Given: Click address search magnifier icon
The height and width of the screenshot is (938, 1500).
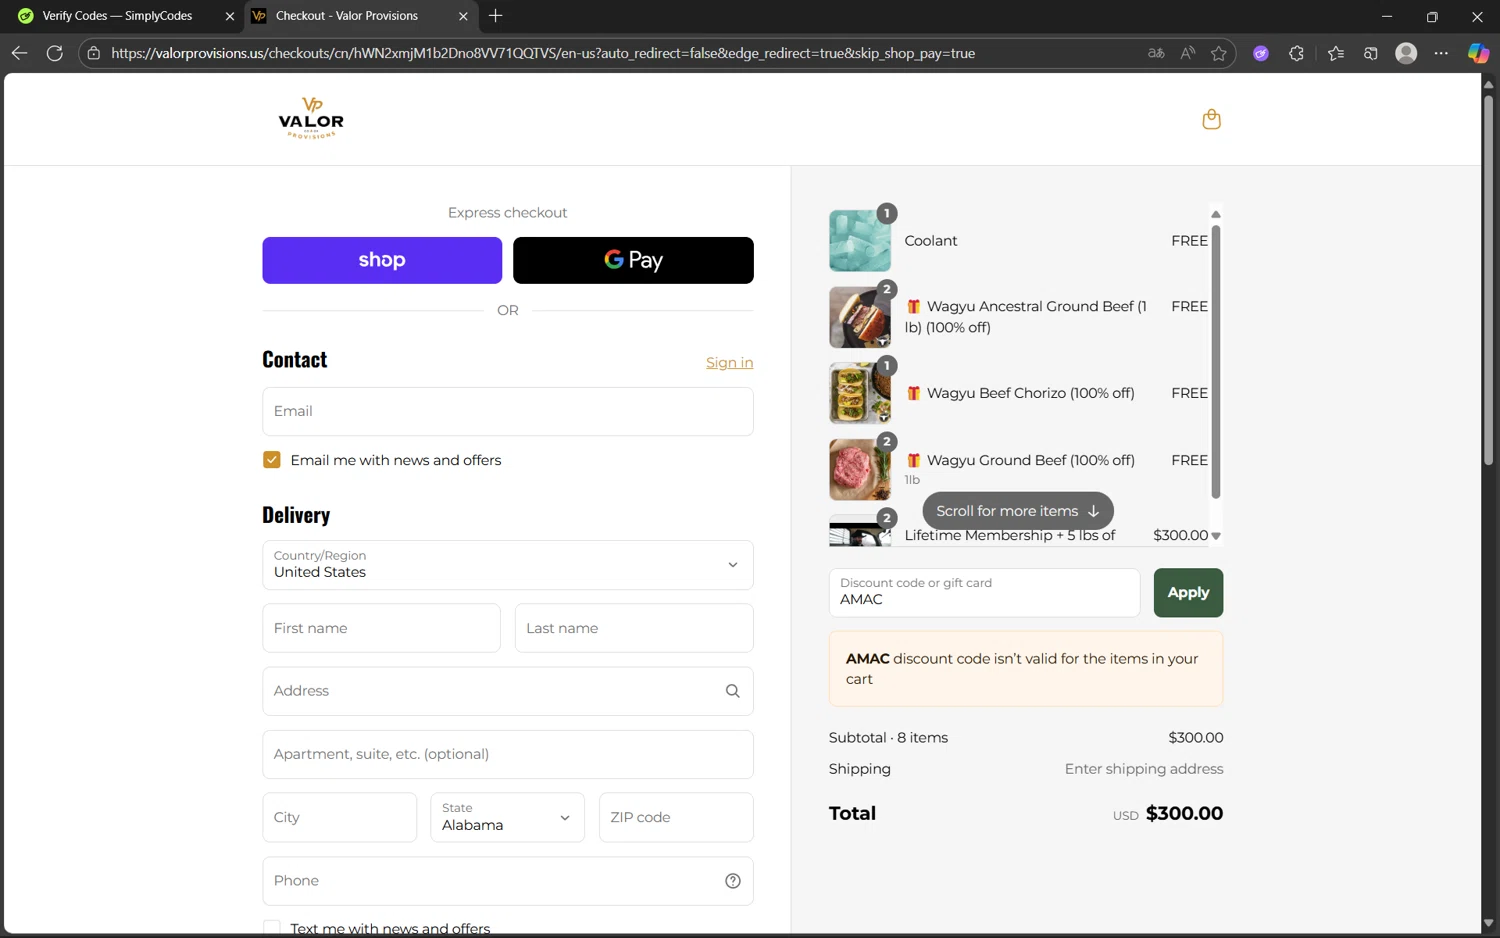Looking at the screenshot, I should pyautogui.click(x=732, y=691).
